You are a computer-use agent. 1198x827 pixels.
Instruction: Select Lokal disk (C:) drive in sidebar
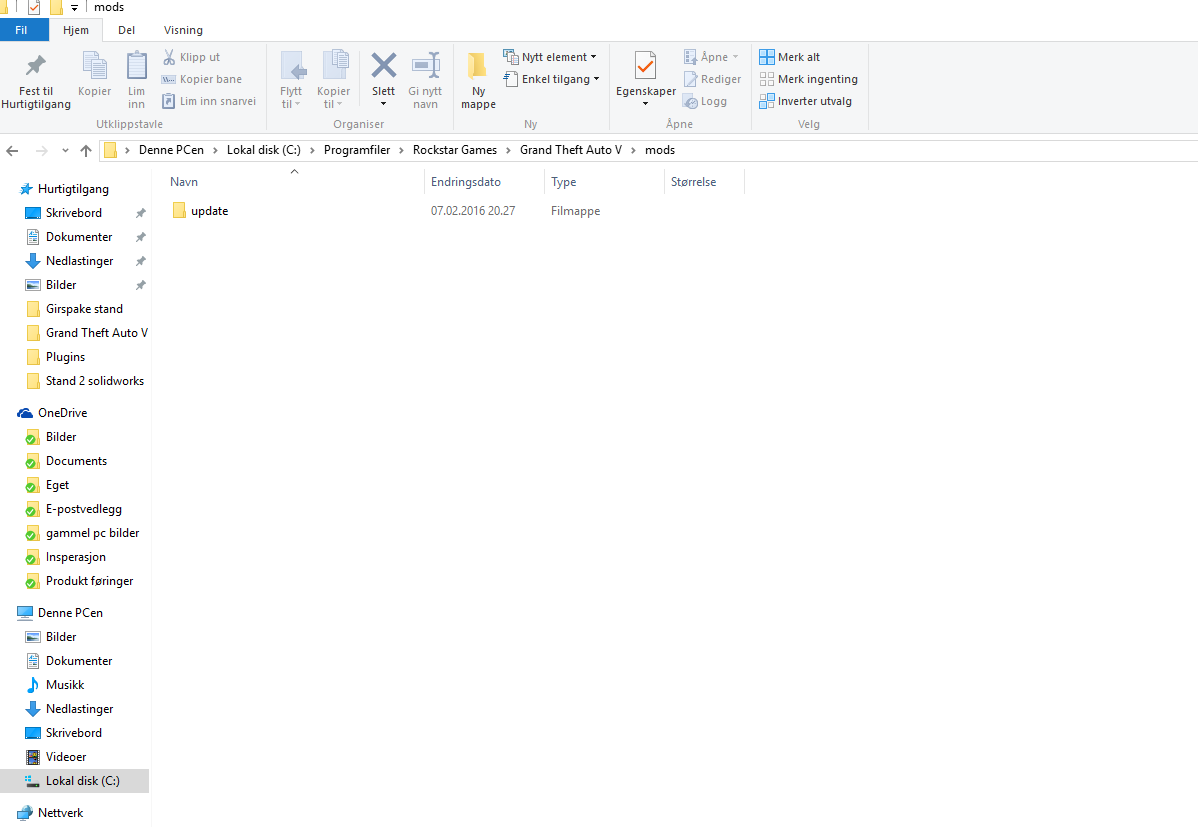(75, 781)
